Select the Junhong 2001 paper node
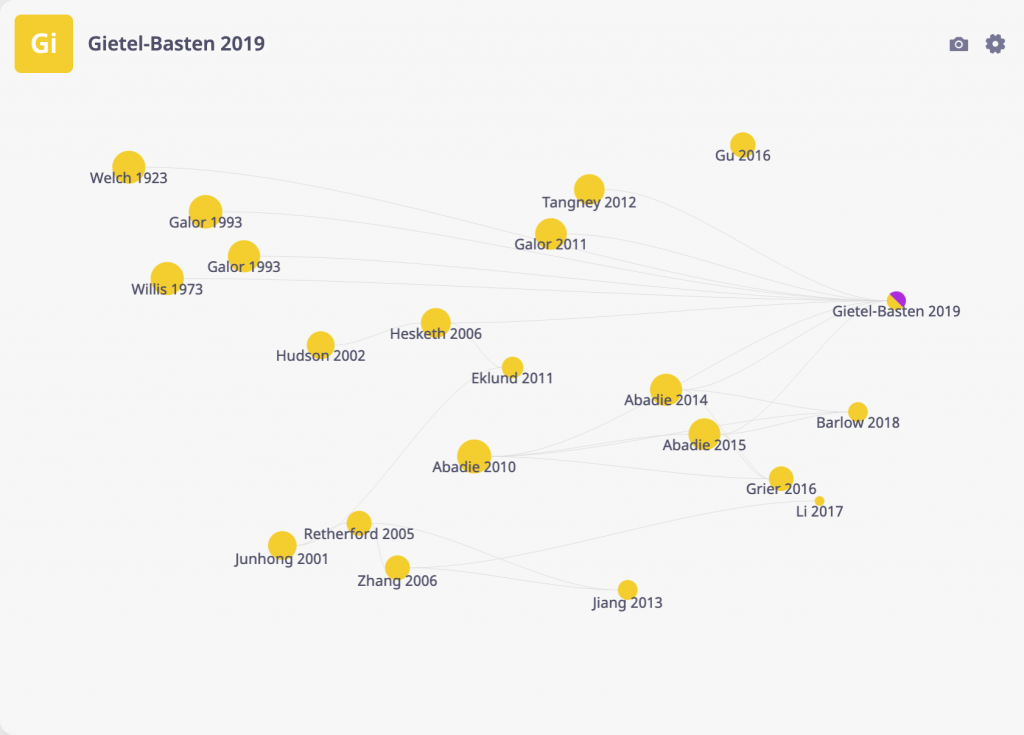This screenshot has height=735, width=1024. click(x=281, y=543)
